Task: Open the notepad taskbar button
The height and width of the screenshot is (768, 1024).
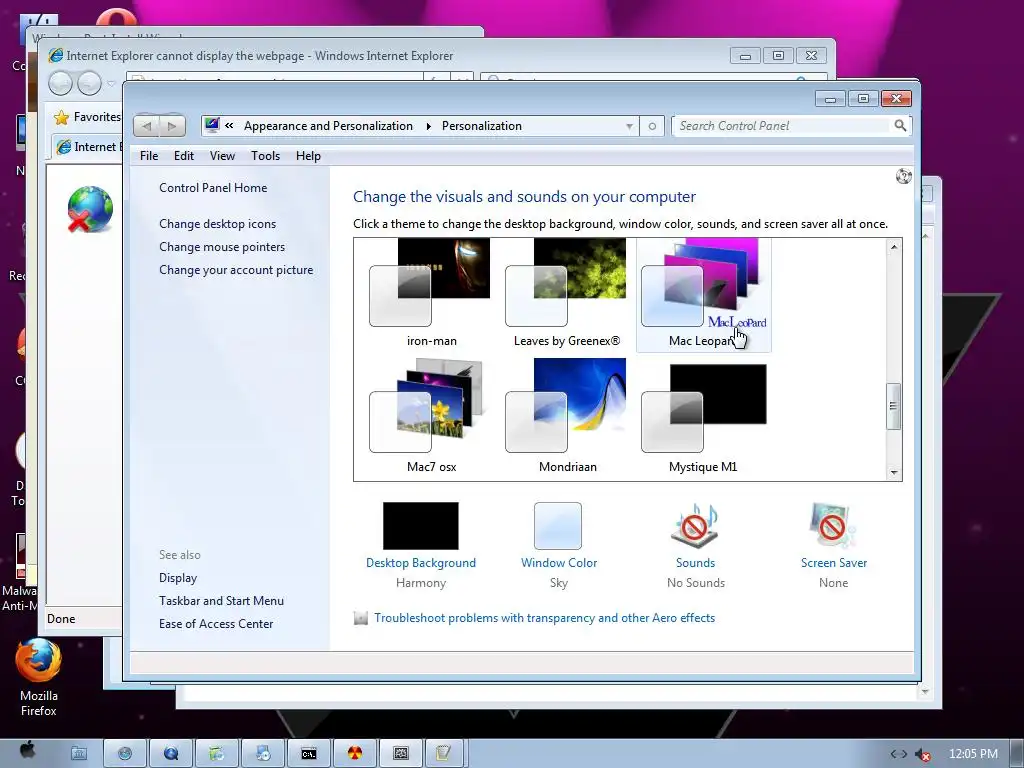Action: tap(443, 754)
